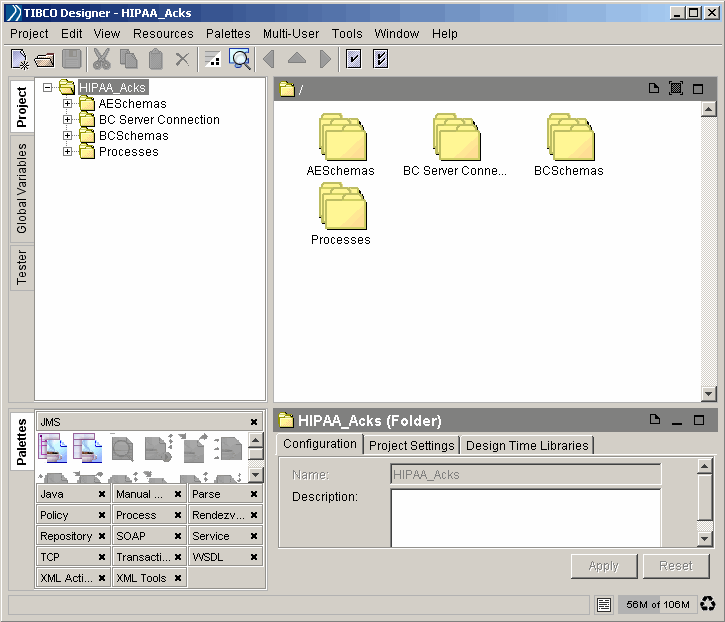Click the Copy toolbar icon
Image resolution: width=725 pixels, height=622 pixels.
tap(129, 59)
